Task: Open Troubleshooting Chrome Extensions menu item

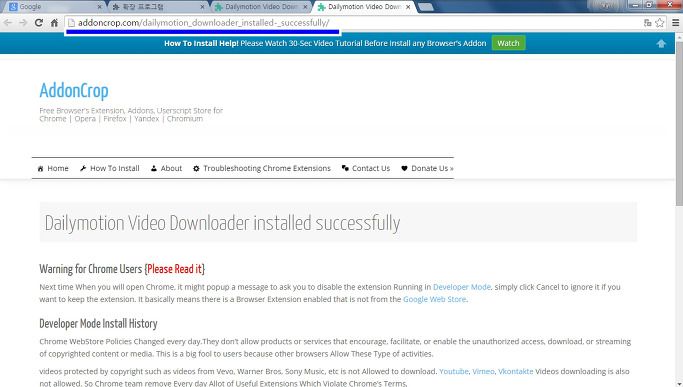Action: coord(262,168)
